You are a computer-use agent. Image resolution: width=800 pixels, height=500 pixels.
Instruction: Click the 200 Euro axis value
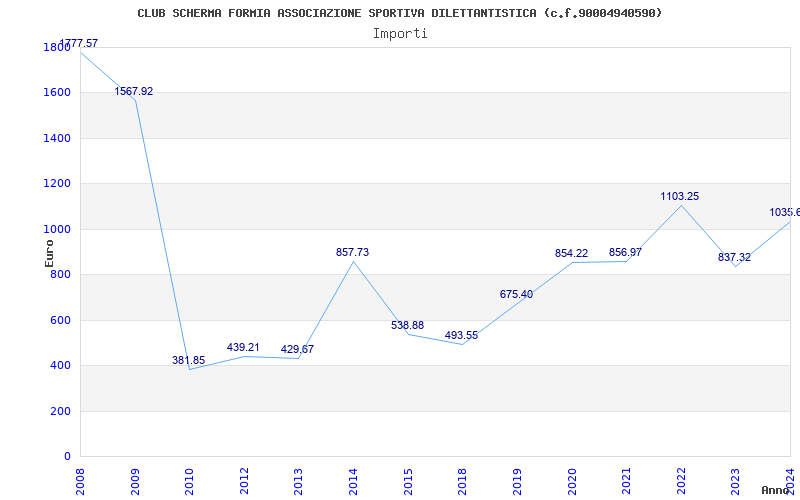[x=60, y=411]
